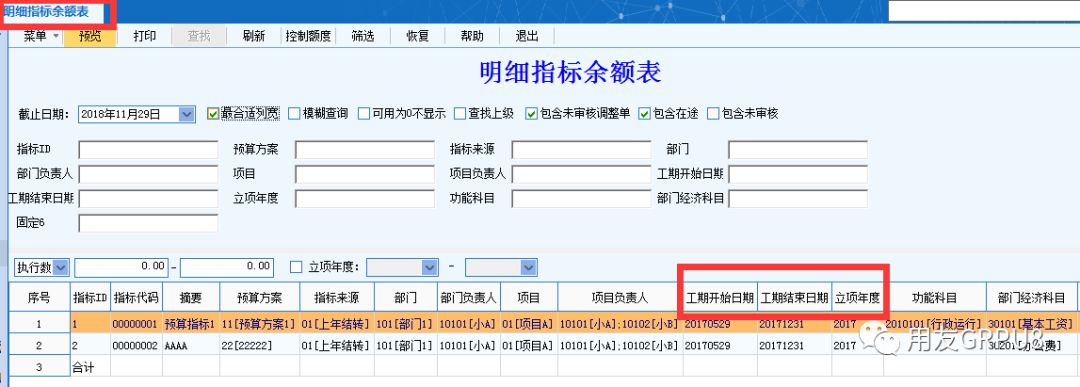This screenshot has width=1080, height=387.
Task: Click the 立项年度 filter input field
Action: [365, 199]
